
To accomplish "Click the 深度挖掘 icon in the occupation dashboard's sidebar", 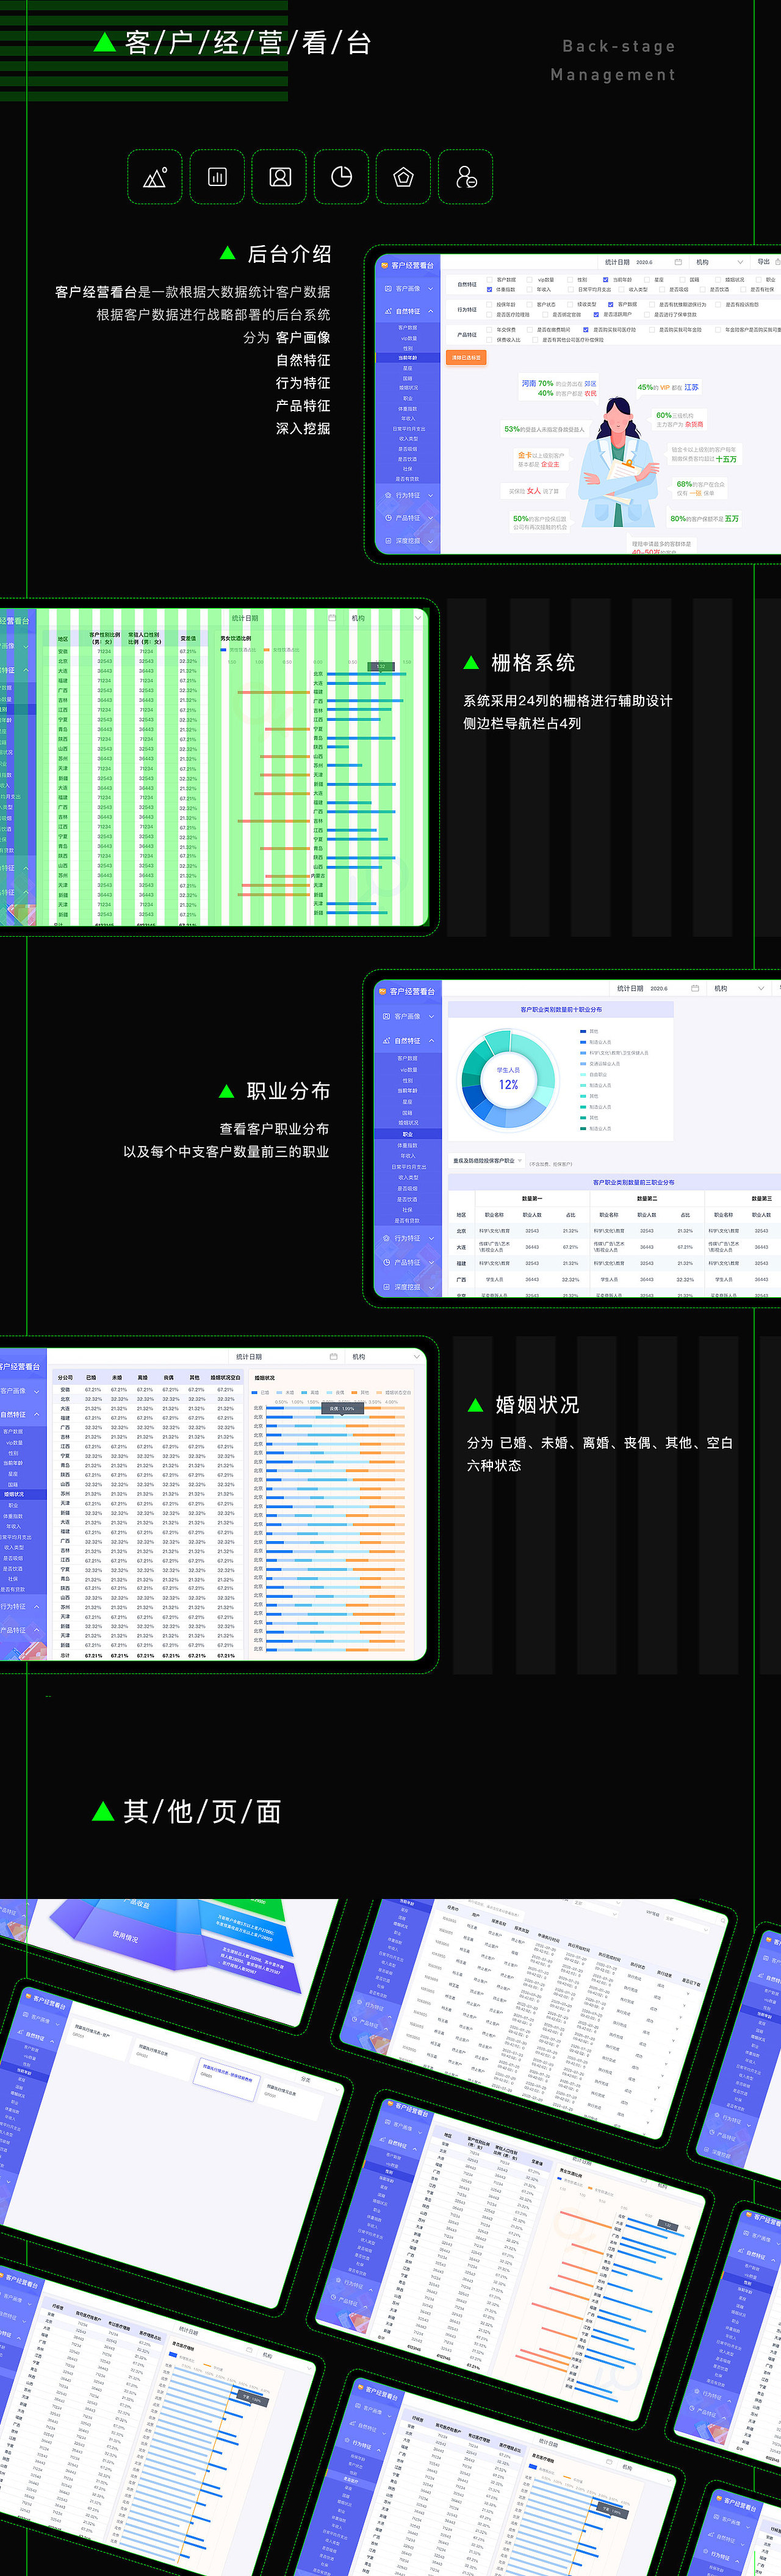I will [387, 1287].
